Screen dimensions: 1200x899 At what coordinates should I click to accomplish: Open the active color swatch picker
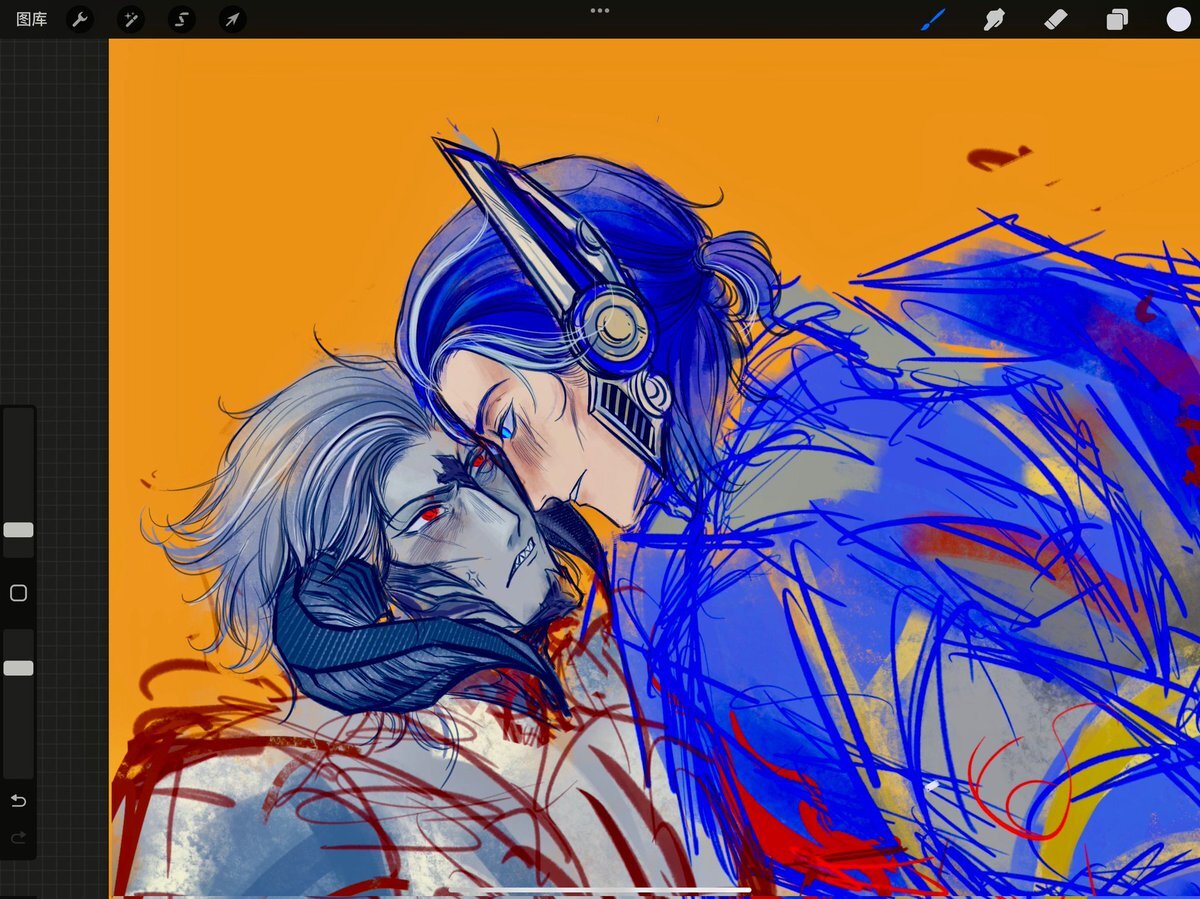pos(1178,19)
